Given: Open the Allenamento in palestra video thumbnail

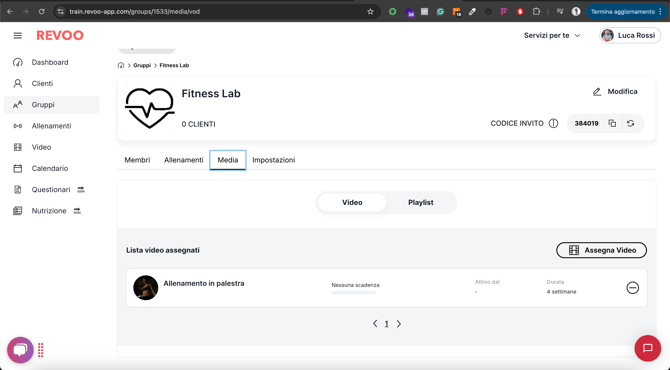Looking at the screenshot, I should (146, 288).
